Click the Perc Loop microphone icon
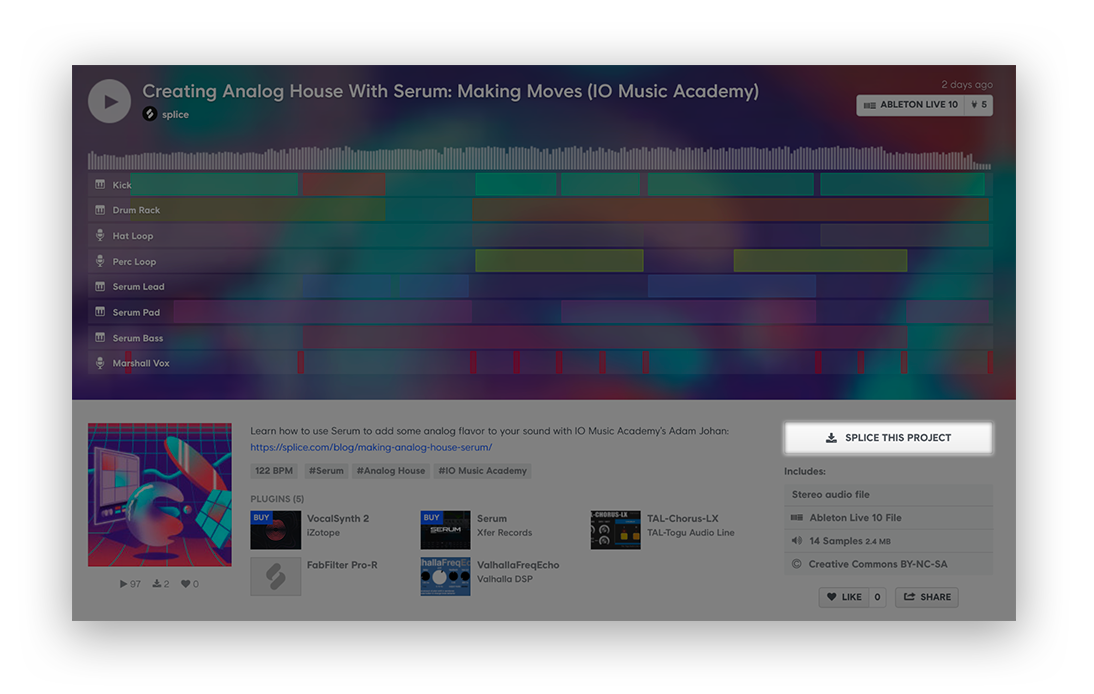Viewport: 1094px width, 694px height. click(x=100, y=261)
